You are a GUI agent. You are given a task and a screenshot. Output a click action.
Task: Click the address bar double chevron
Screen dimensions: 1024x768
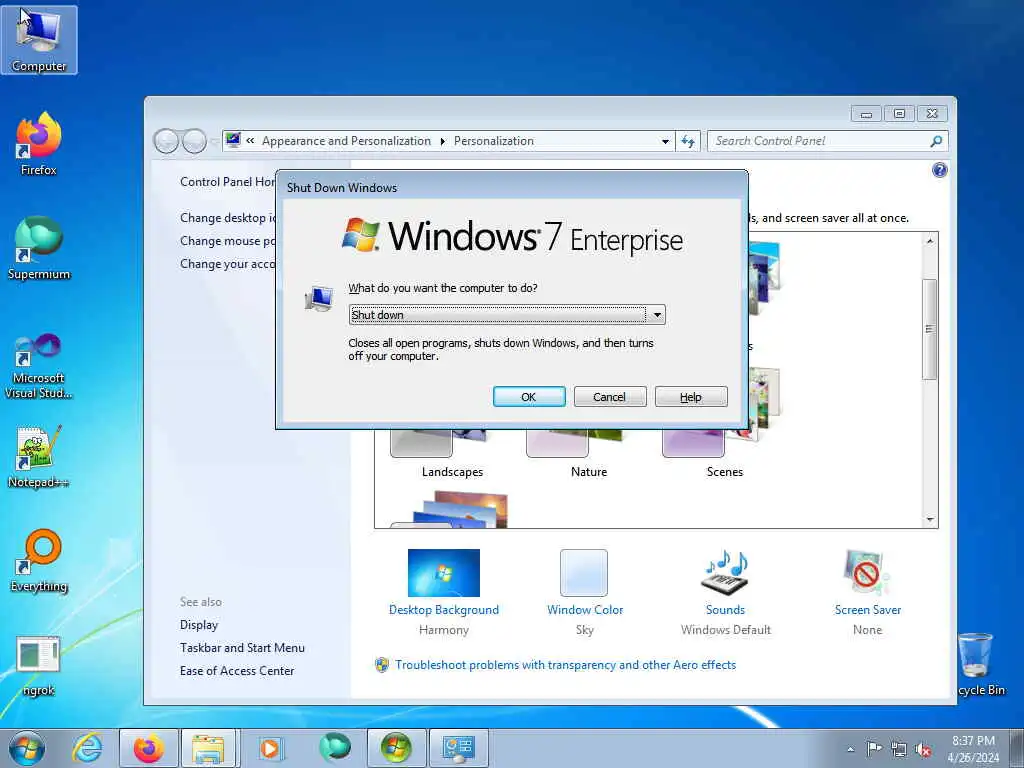click(x=250, y=140)
